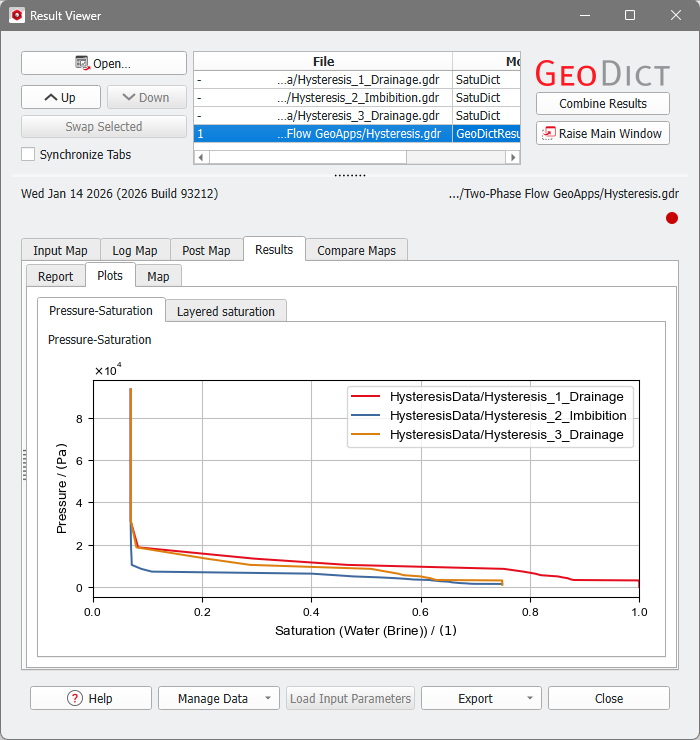Select the Plots sub-tab

click(x=110, y=275)
